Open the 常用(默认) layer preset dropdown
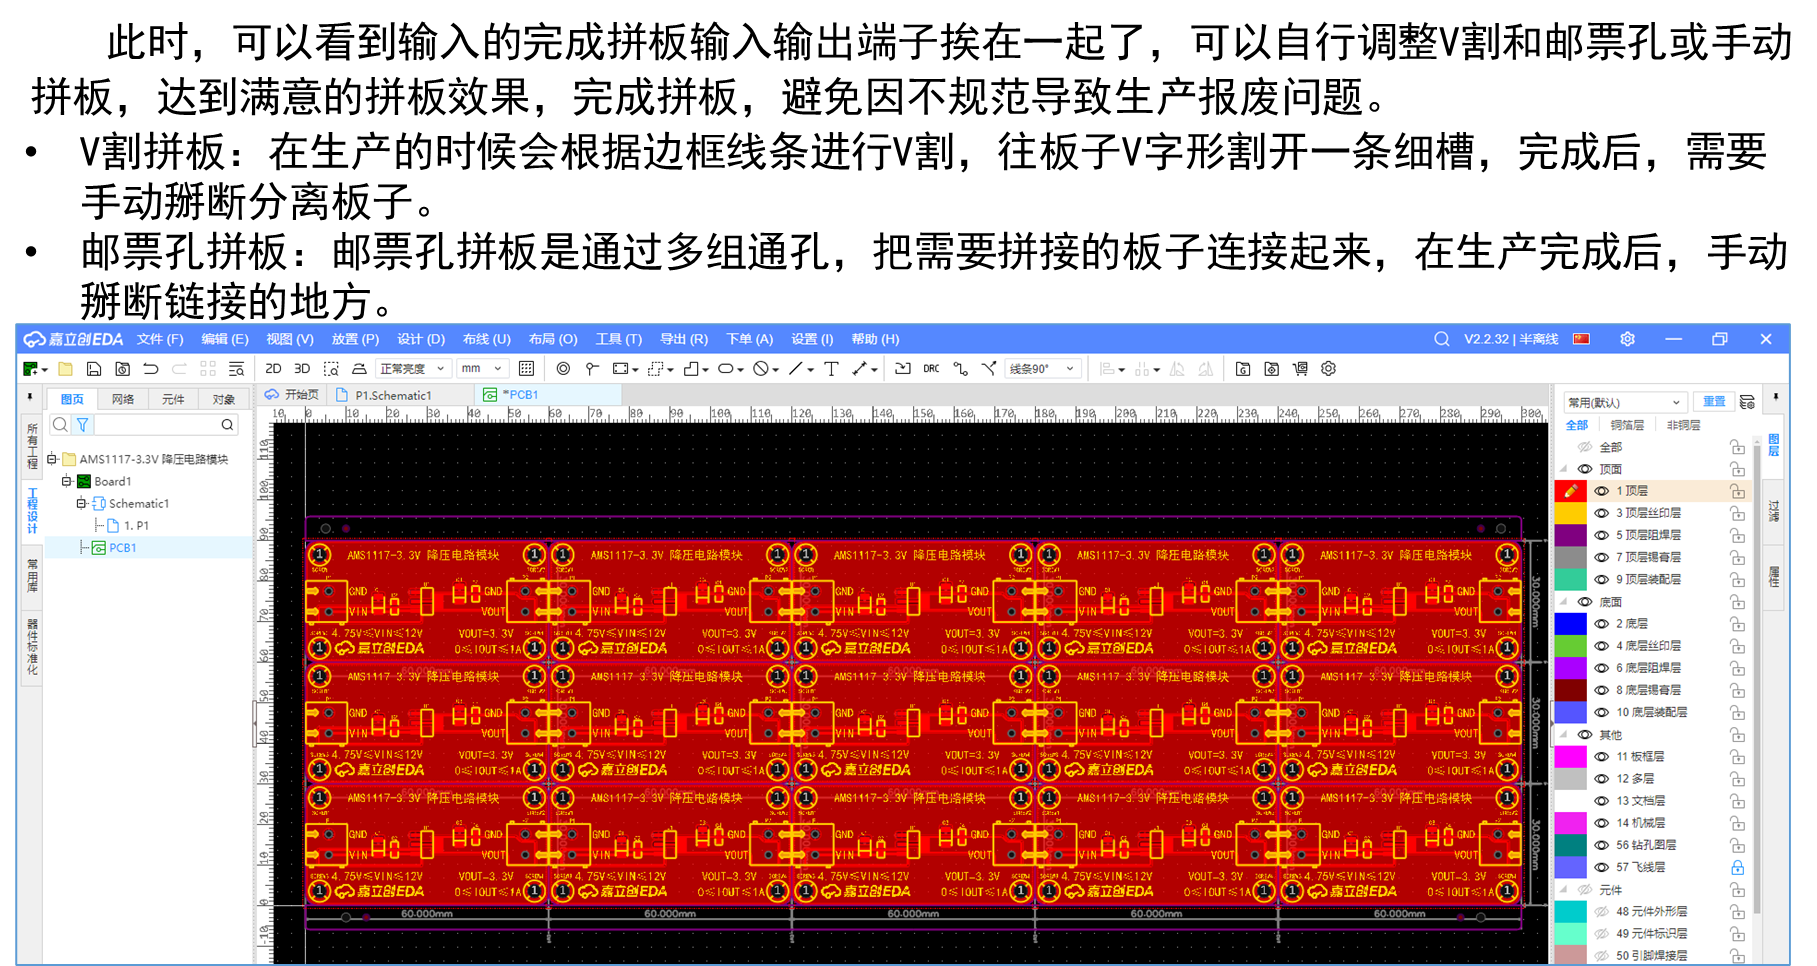Screen dimensions: 1817x966 pyautogui.click(x=1625, y=402)
